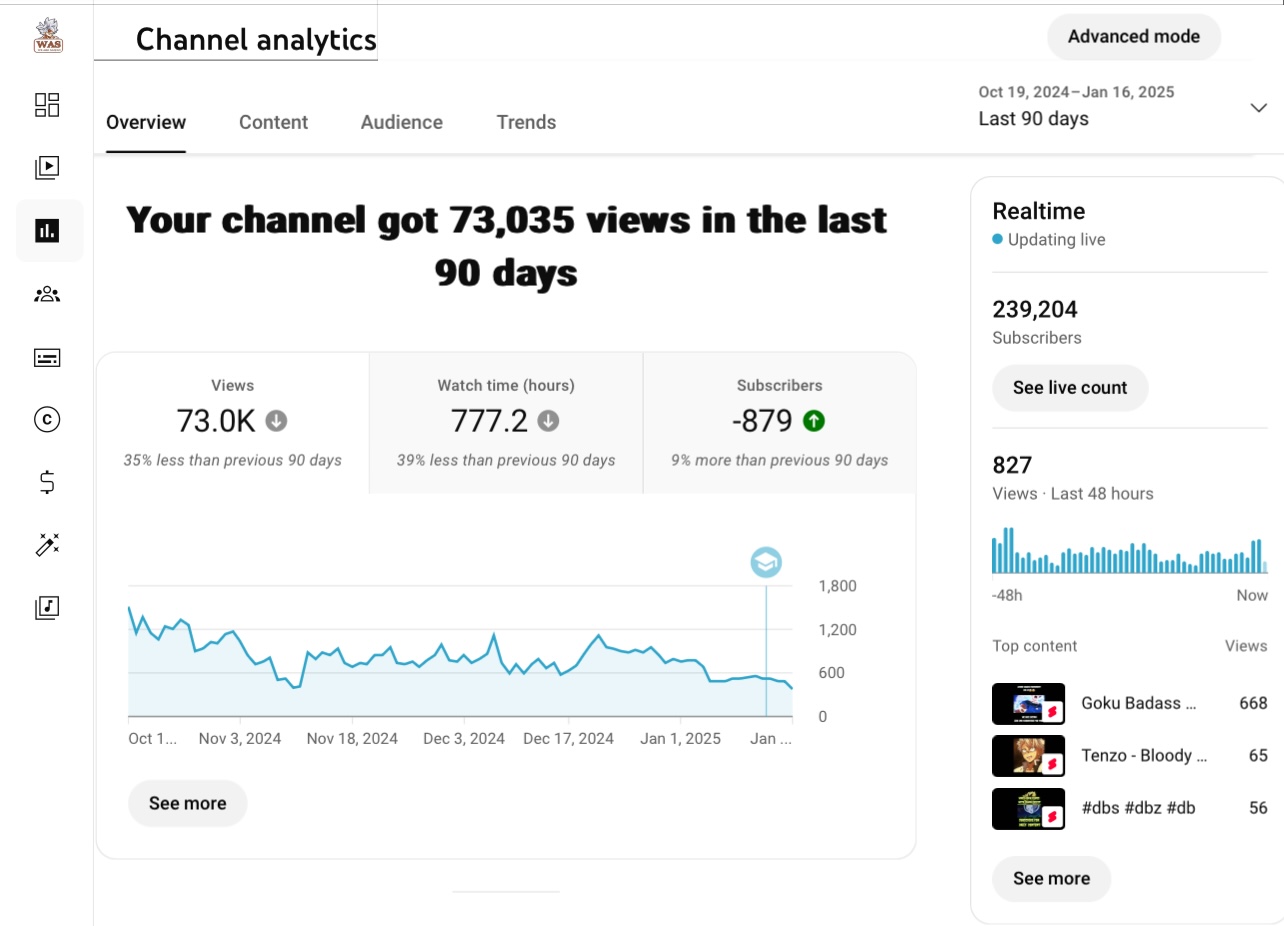
Task: Expand the Last 90 days date dropdown
Action: pyautogui.click(x=1258, y=108)
